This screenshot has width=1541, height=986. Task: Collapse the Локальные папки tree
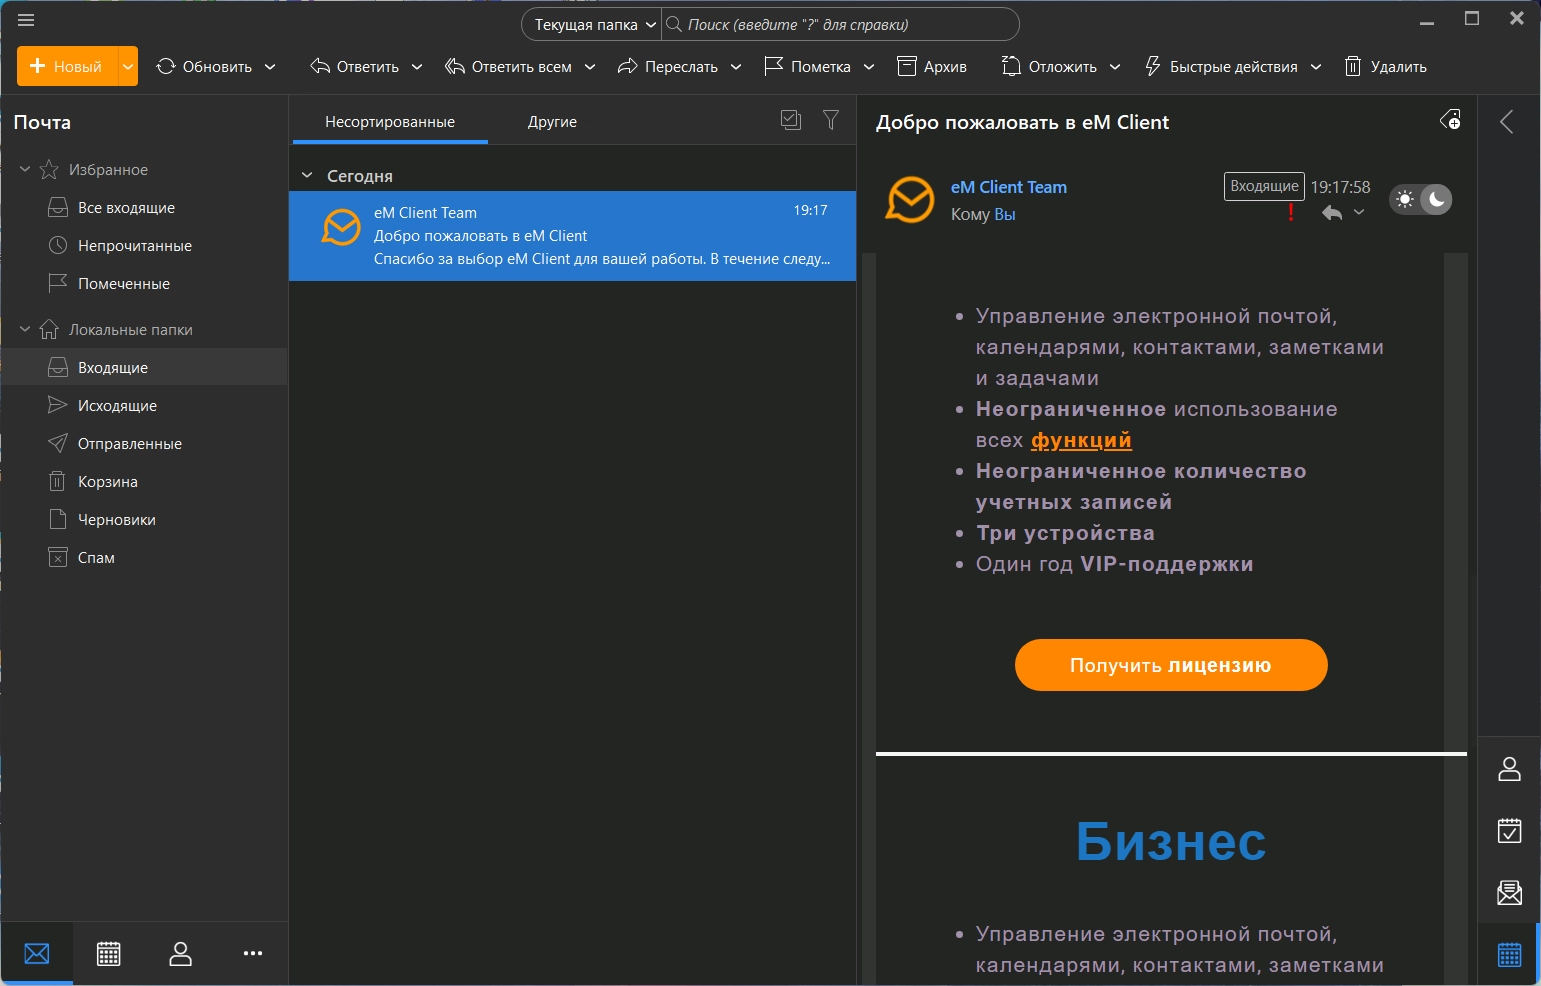click(x=25, y=329)
